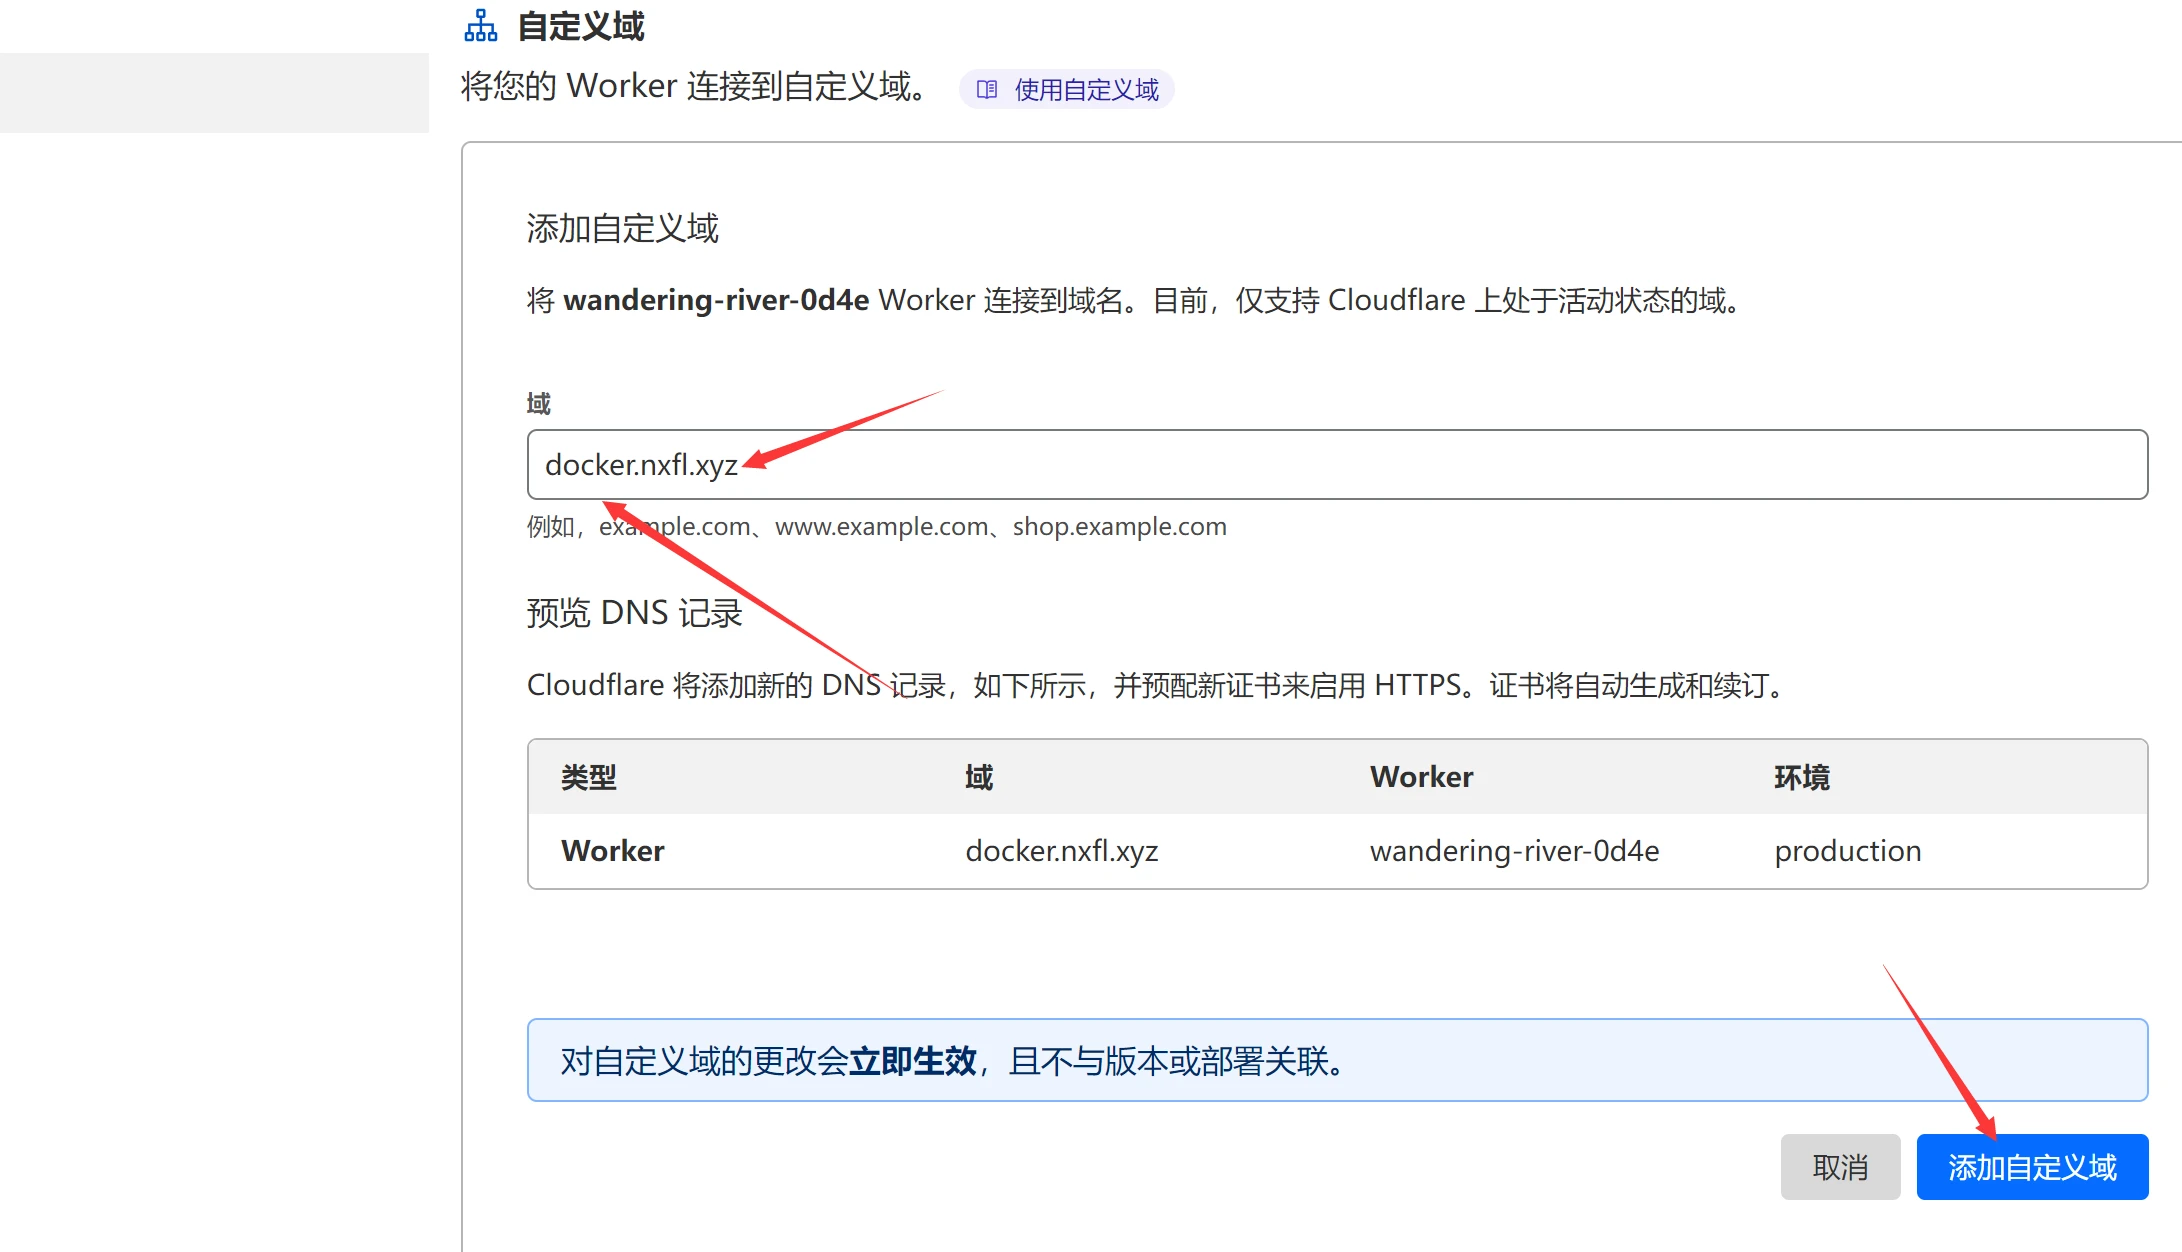
Task: Click the 添加自定义域 blue button
Action: tap(2032, 1167)
